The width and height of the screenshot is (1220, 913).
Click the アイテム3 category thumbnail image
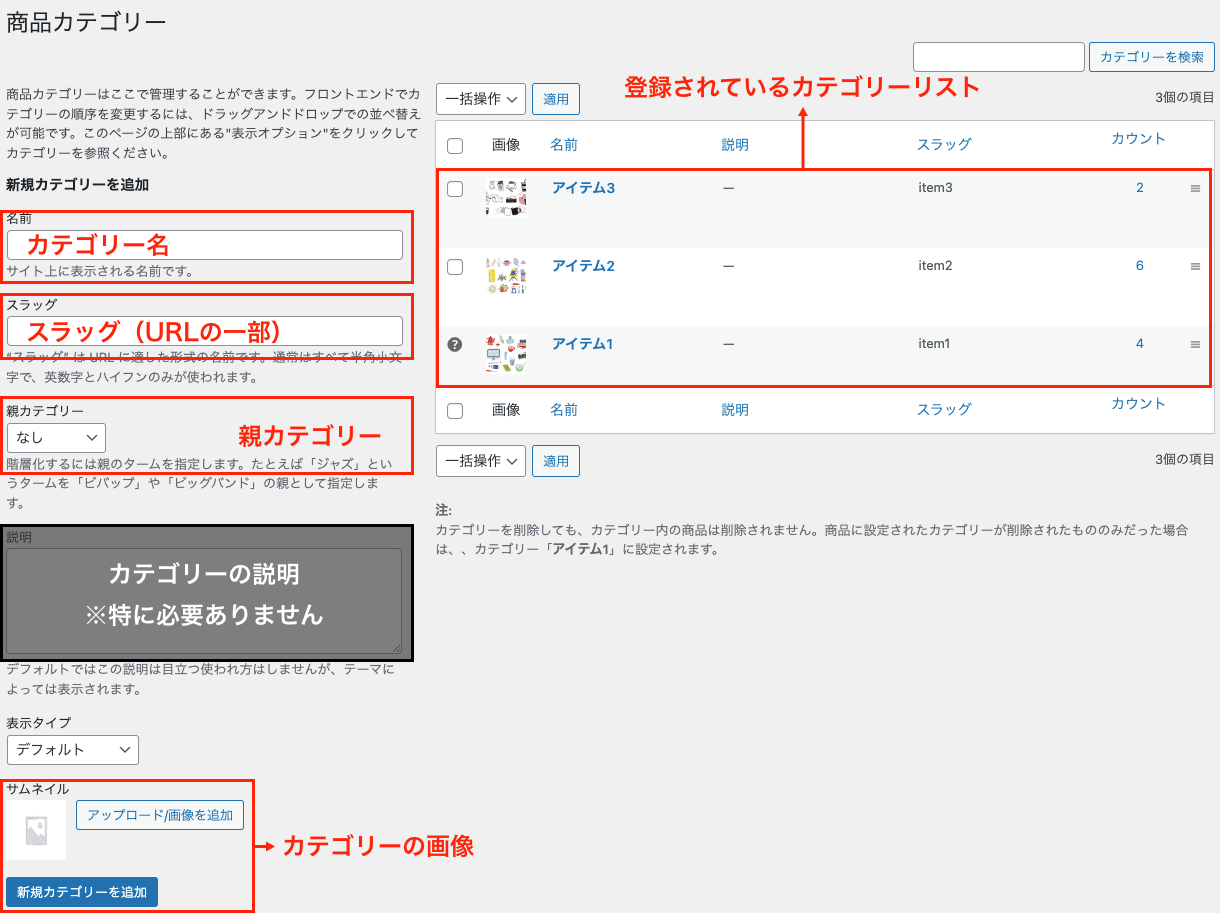[506, 197]
